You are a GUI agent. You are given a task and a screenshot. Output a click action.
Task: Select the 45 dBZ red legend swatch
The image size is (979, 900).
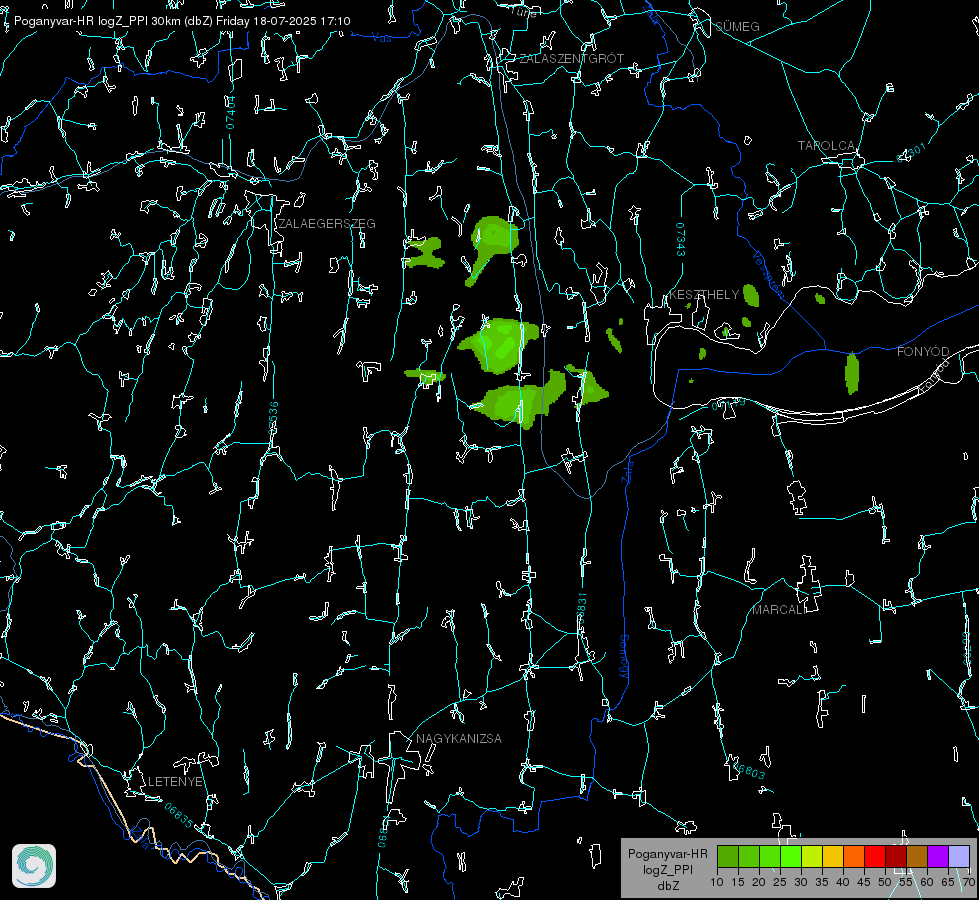pos(875,856)
